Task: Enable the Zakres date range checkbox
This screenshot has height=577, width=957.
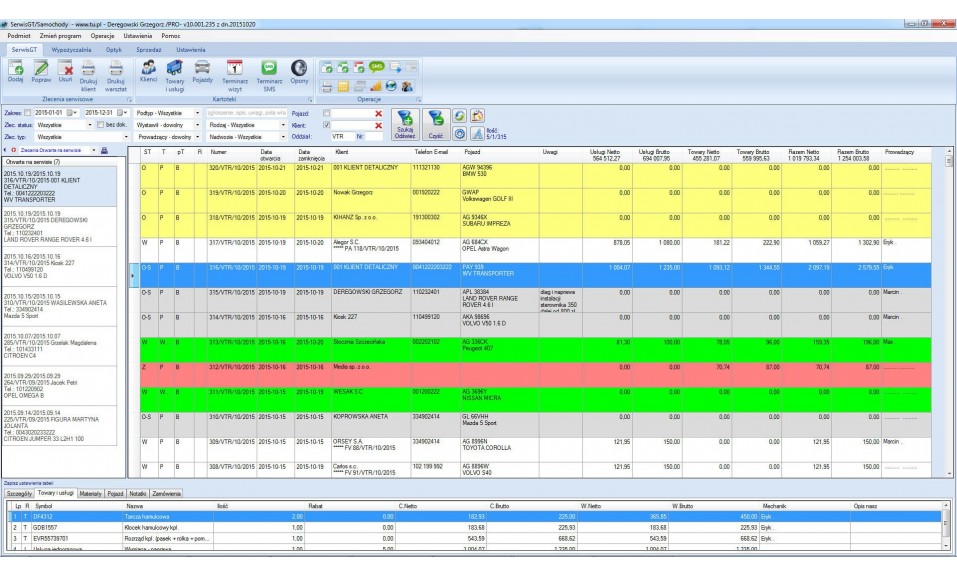Action: [28, 113]
